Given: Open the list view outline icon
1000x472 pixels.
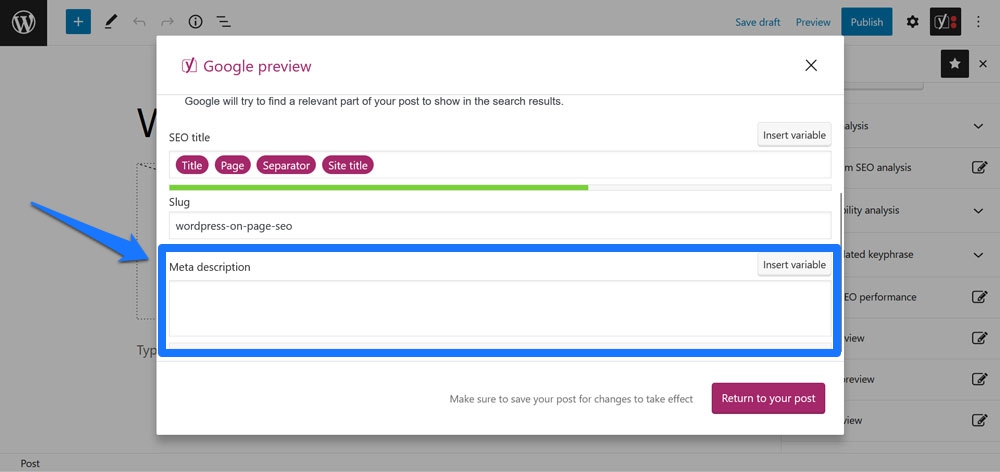Looking at the screenshot, I should coord(223,22).
